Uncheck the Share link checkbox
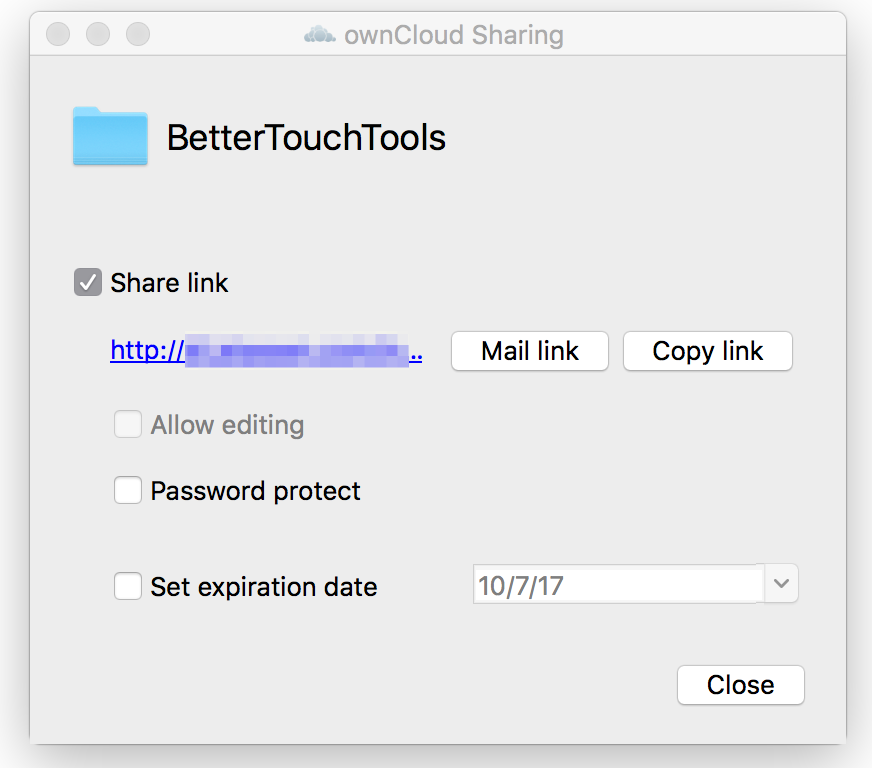872x768 pixels. [88, 282]
